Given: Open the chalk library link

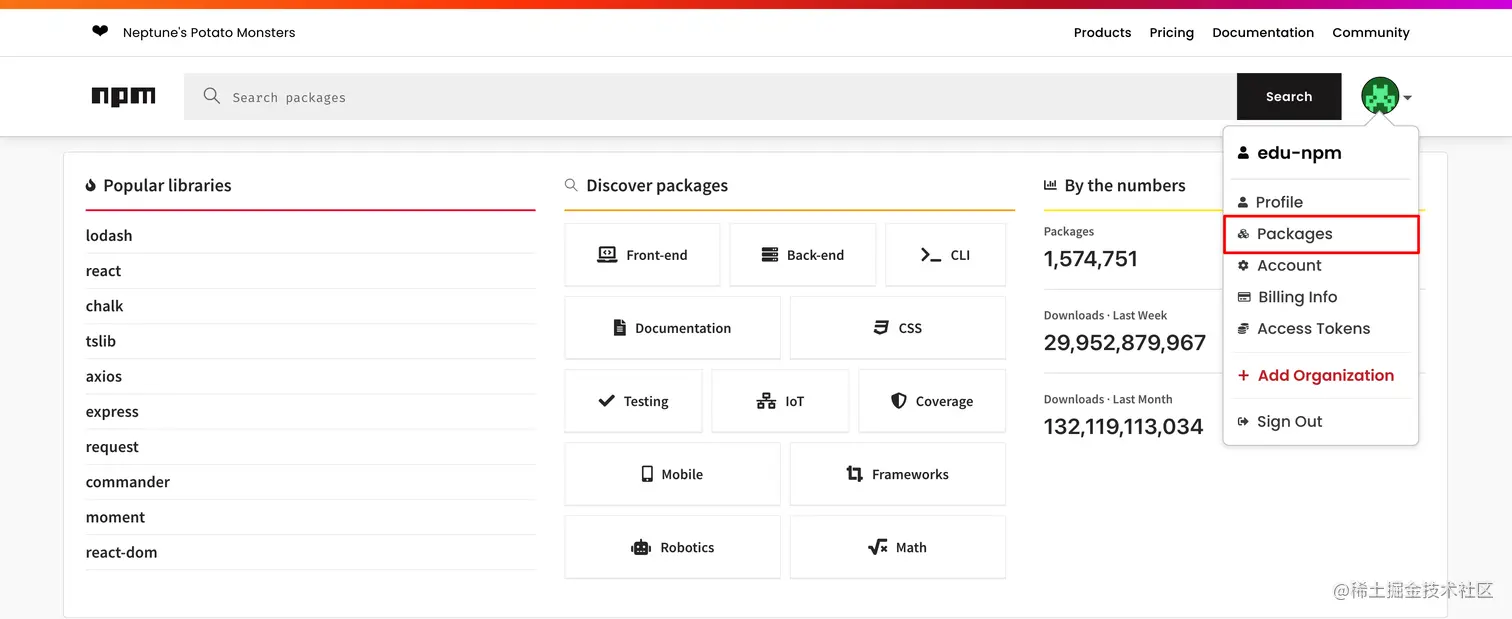Looking at the screenshot, I should coord(105,306).
